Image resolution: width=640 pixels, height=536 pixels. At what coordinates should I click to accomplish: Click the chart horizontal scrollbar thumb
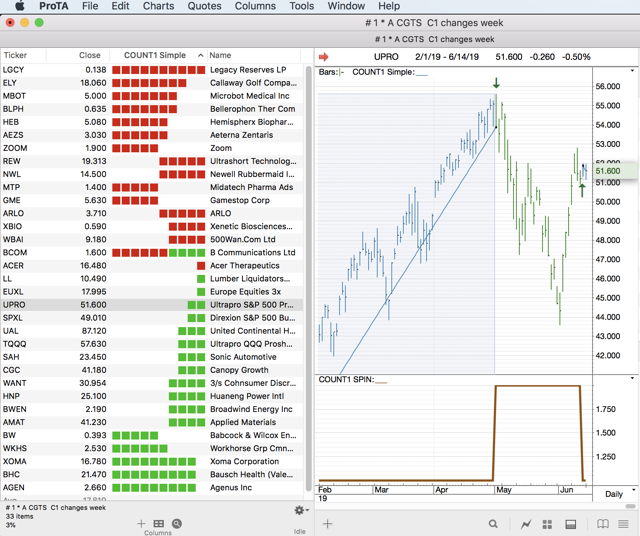(630, 506)
